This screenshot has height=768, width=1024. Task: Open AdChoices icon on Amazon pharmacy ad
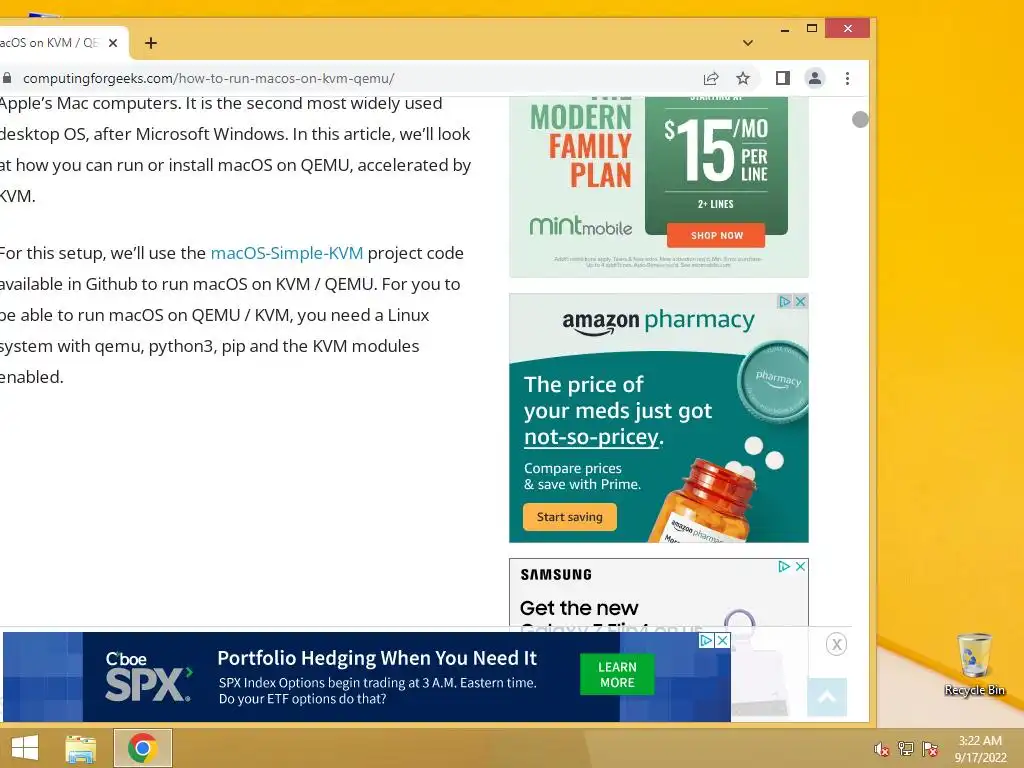coord(784,301)
